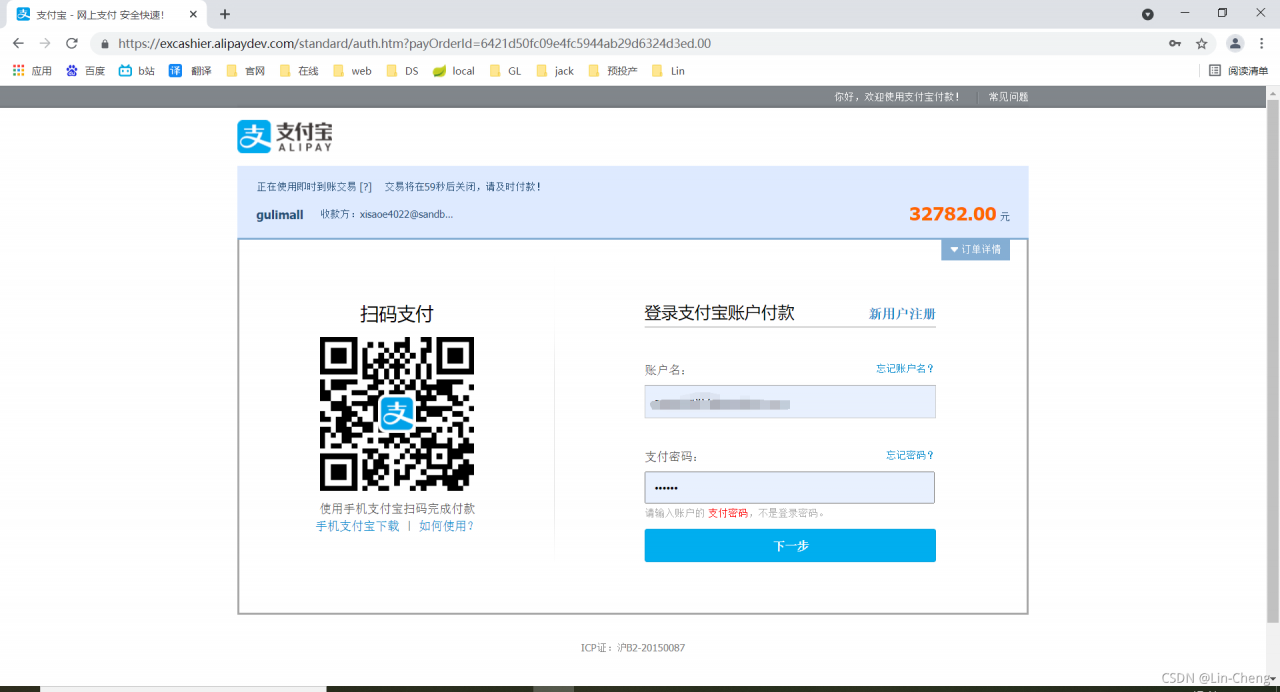The width and height of the screenshot is (1280, 692).
Task: Expand the 订单详情 order details
Action: point(975,249)
